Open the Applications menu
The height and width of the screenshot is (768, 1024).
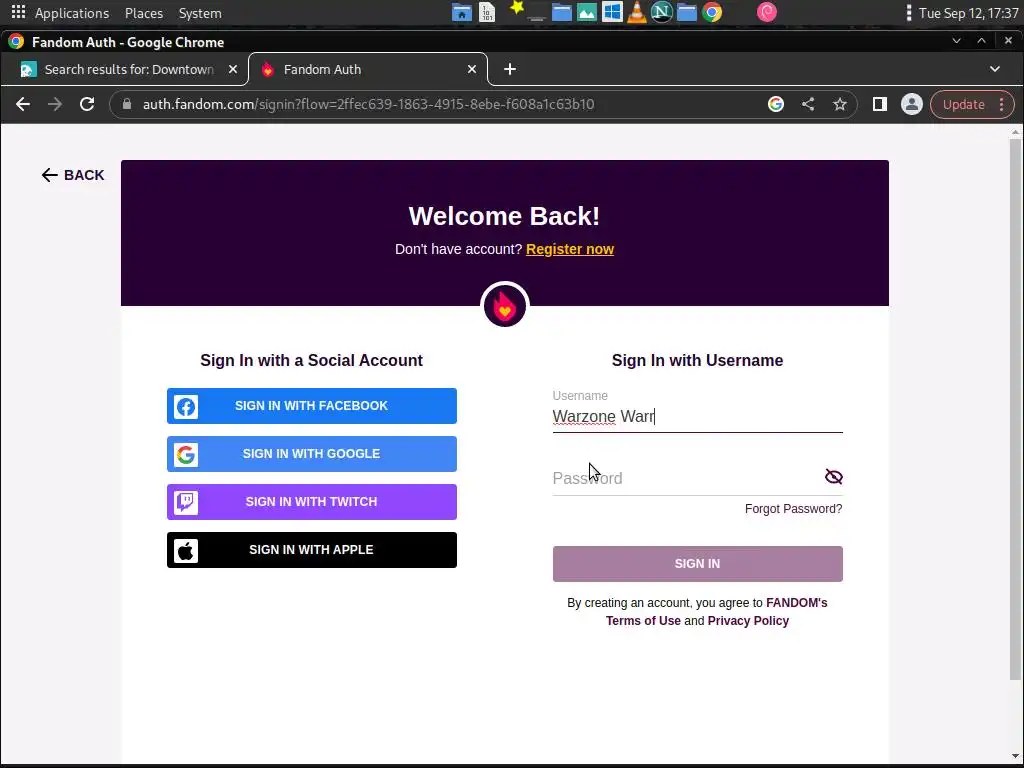[x=72, y=13]
